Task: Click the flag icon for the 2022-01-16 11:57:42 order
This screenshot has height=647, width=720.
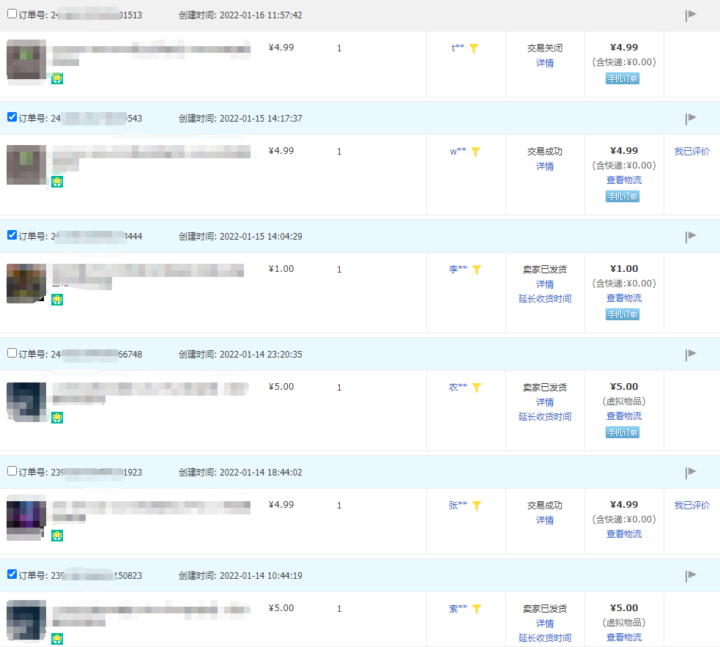Action: [x=690, y=15]
